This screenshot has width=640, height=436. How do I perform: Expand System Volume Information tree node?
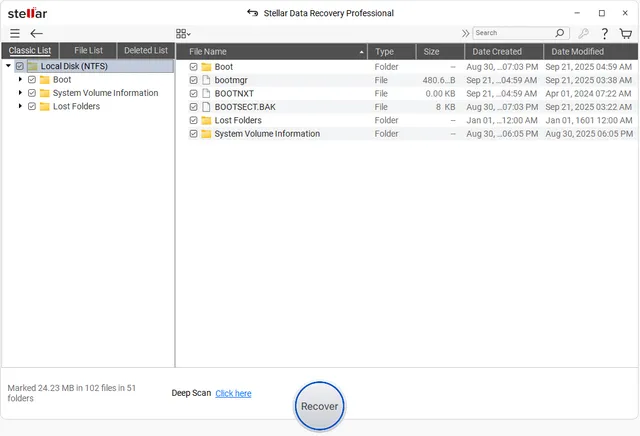pyautogui.click(x=20, y=93)
